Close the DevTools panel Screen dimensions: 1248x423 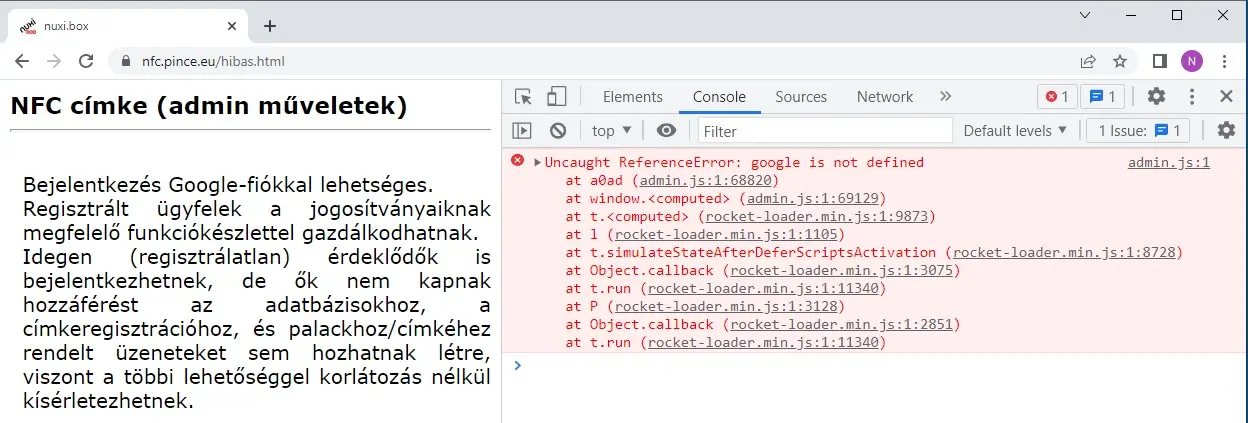click(x=1226, y=97)
